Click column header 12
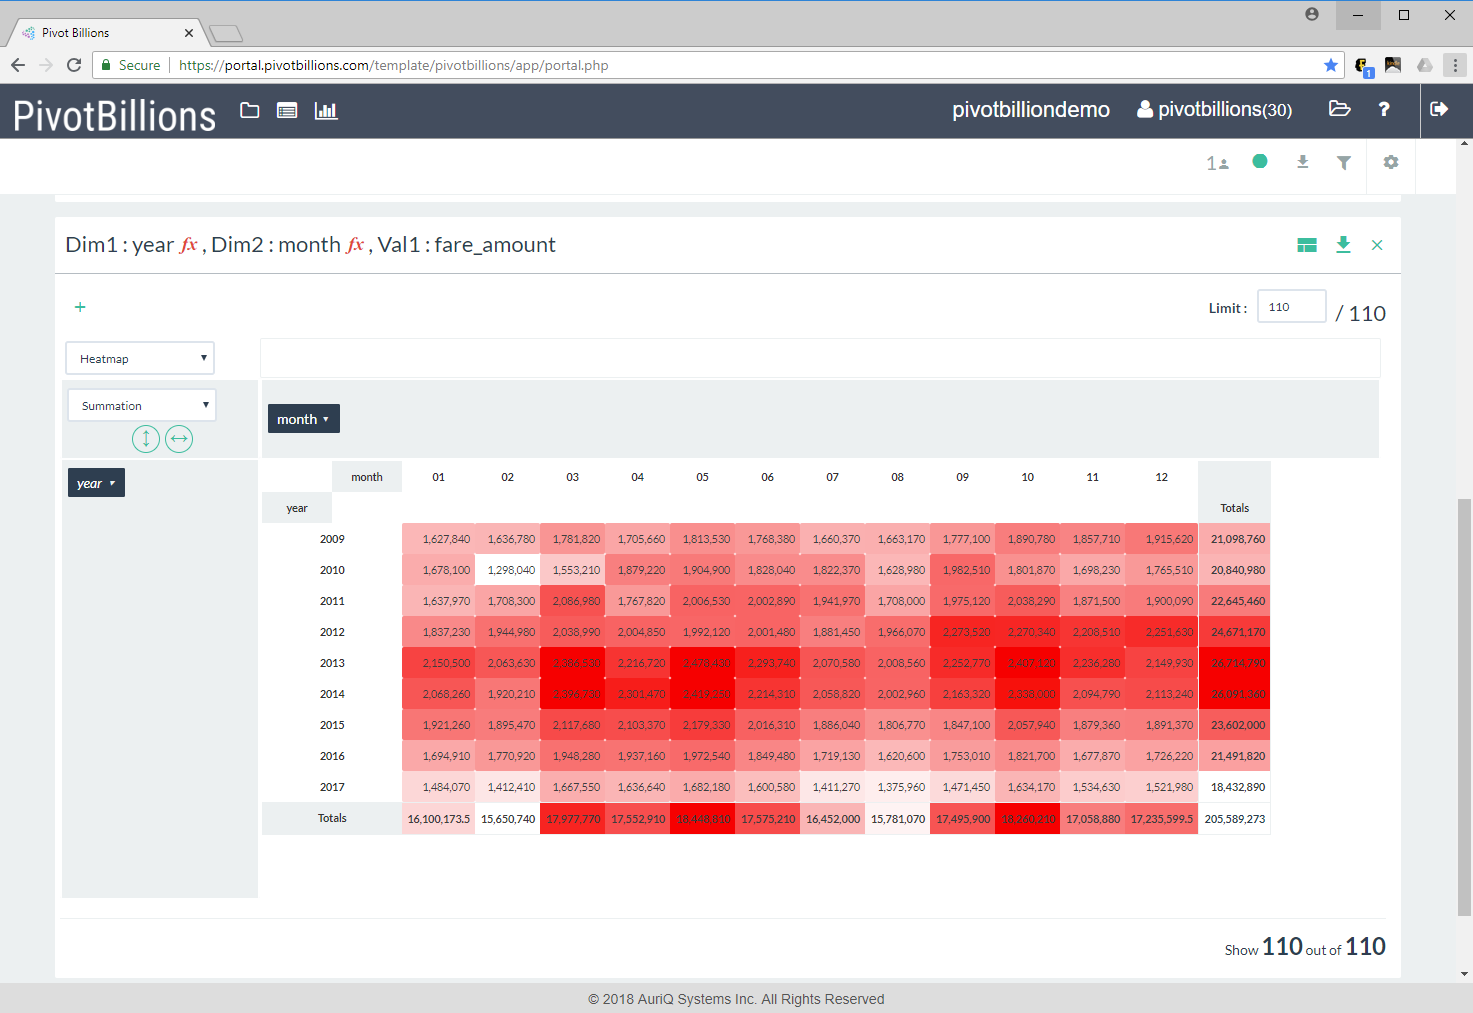This screenshot has height=1013, width=1473. [1161, 477]
